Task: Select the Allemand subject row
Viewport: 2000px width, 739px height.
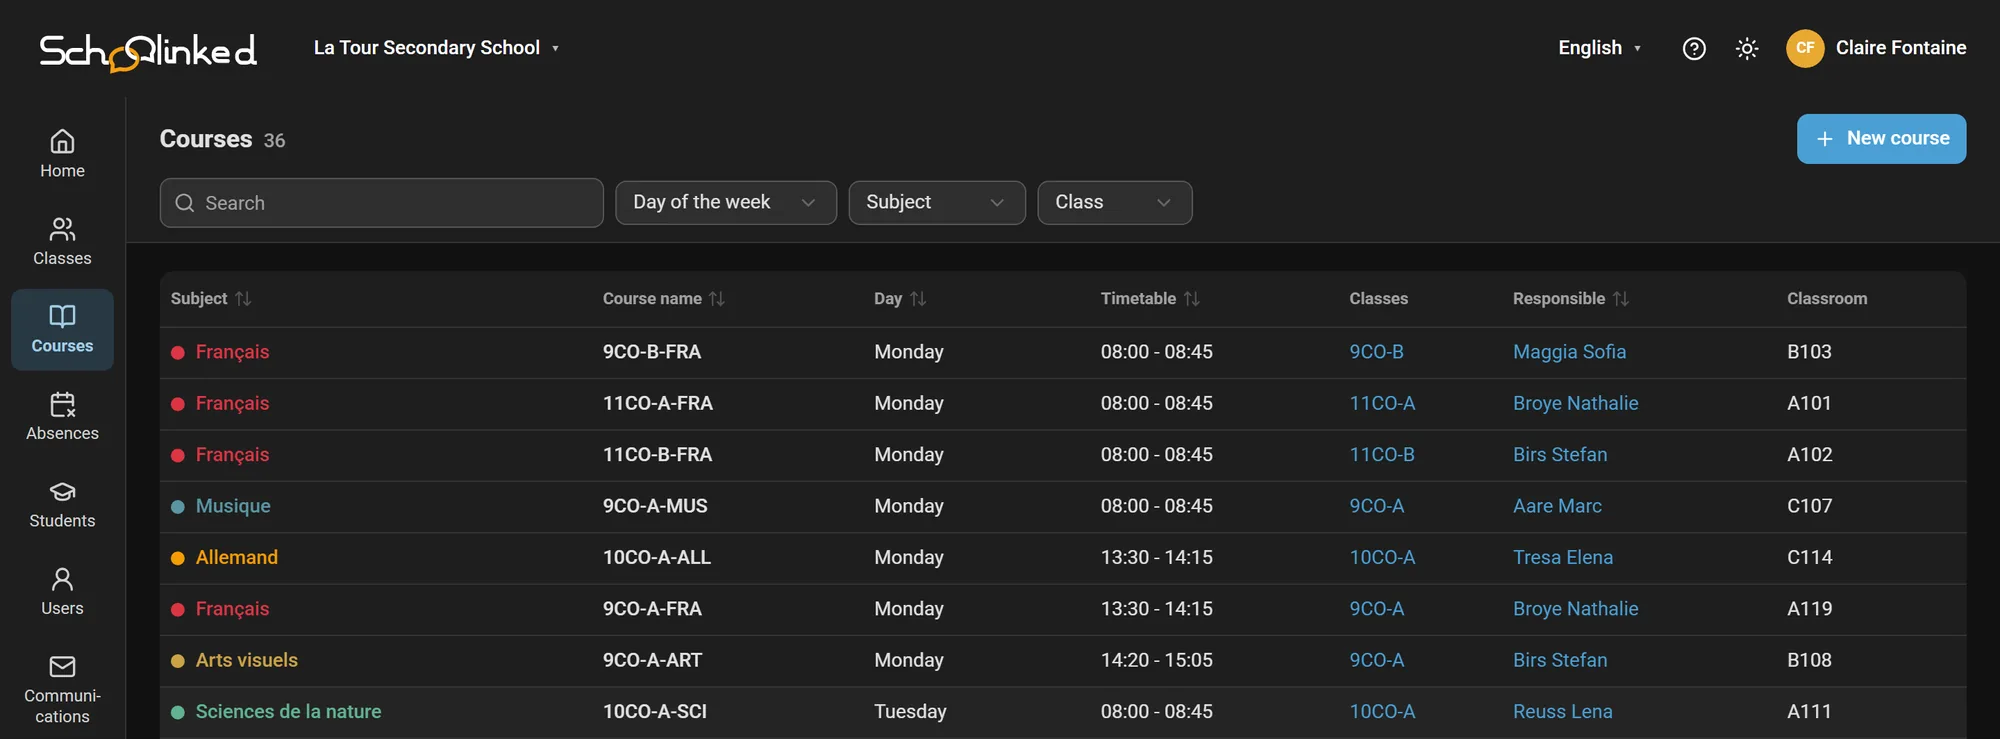Action: click(x=1063, y=558)
